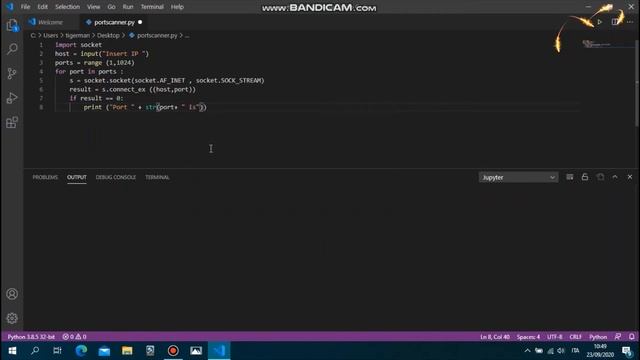Click the unsaved dot on portscanner.py tab

pos(140,22)
